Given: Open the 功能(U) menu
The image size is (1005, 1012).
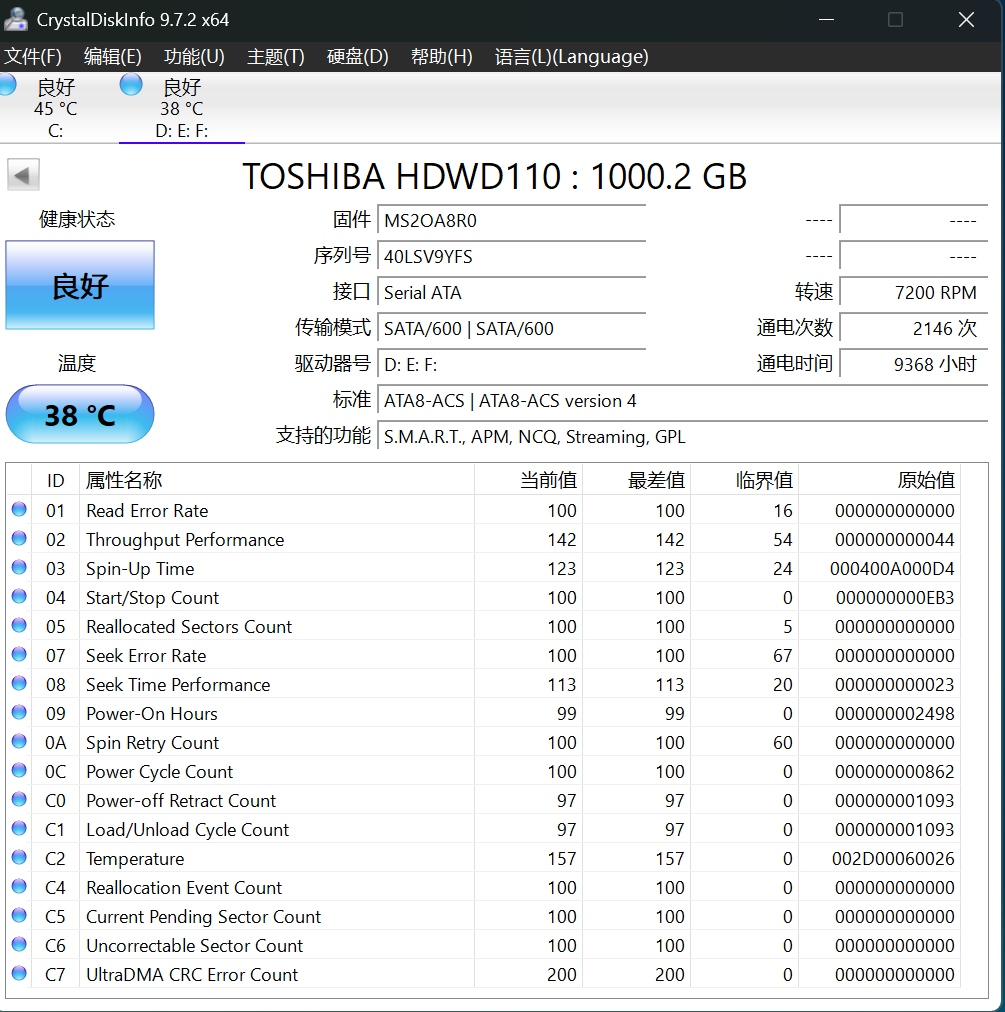Looking at the screenshot, I should pyautogui.click(x=194, y=57).
